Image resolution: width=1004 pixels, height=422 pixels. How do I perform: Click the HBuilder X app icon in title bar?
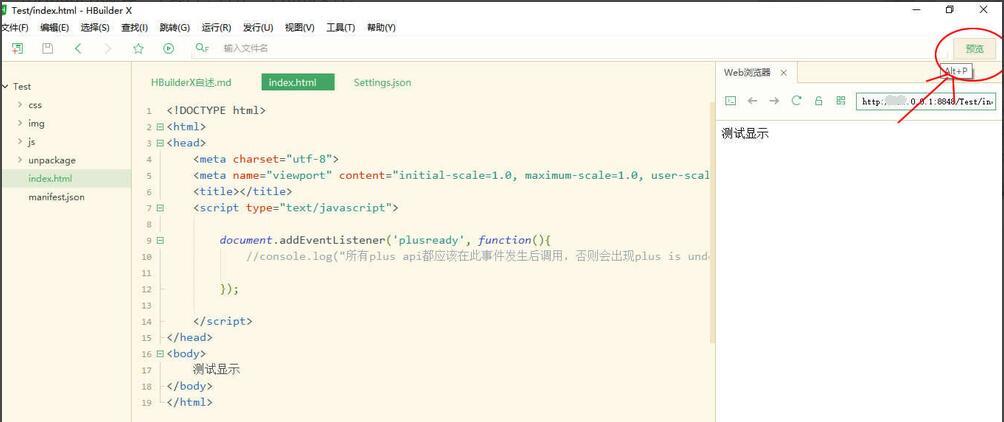(x=3, y=9)
